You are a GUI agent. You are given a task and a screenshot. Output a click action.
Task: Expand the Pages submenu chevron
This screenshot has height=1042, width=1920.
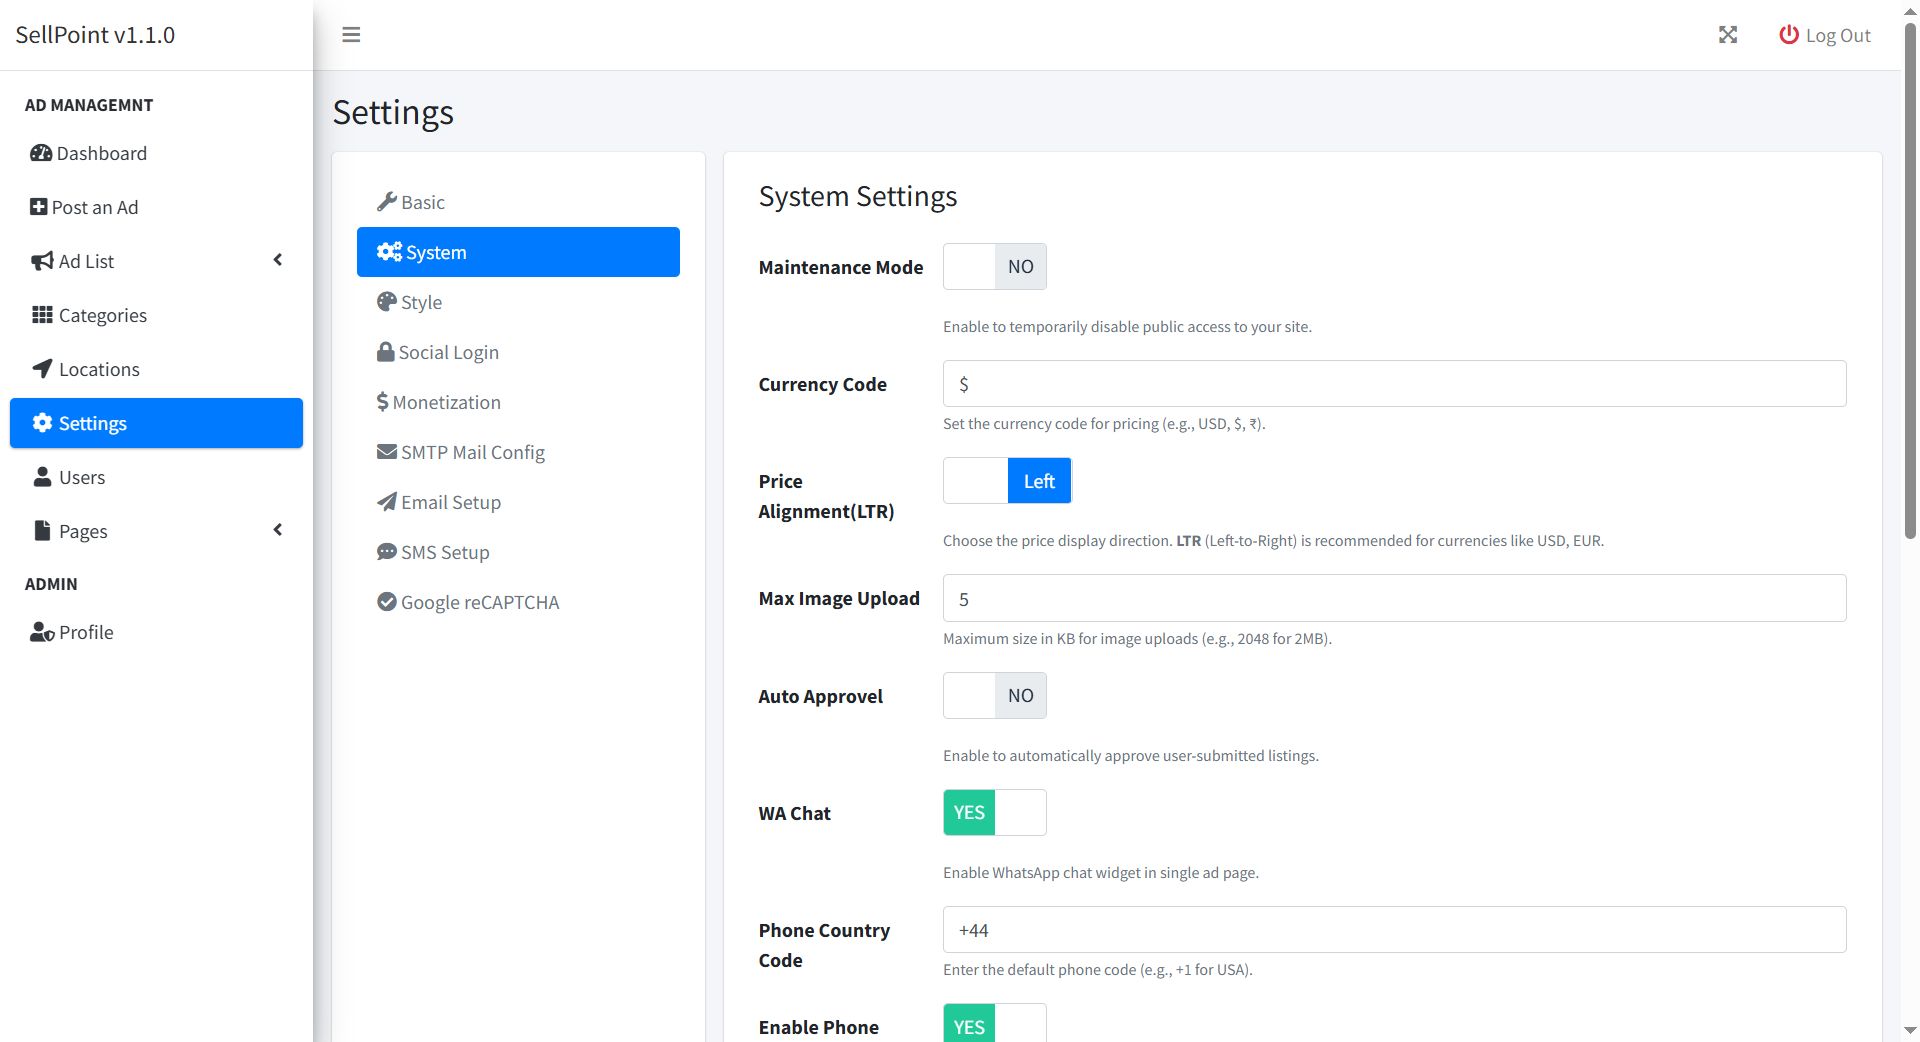pyautogui.click(x=278, y=530)
